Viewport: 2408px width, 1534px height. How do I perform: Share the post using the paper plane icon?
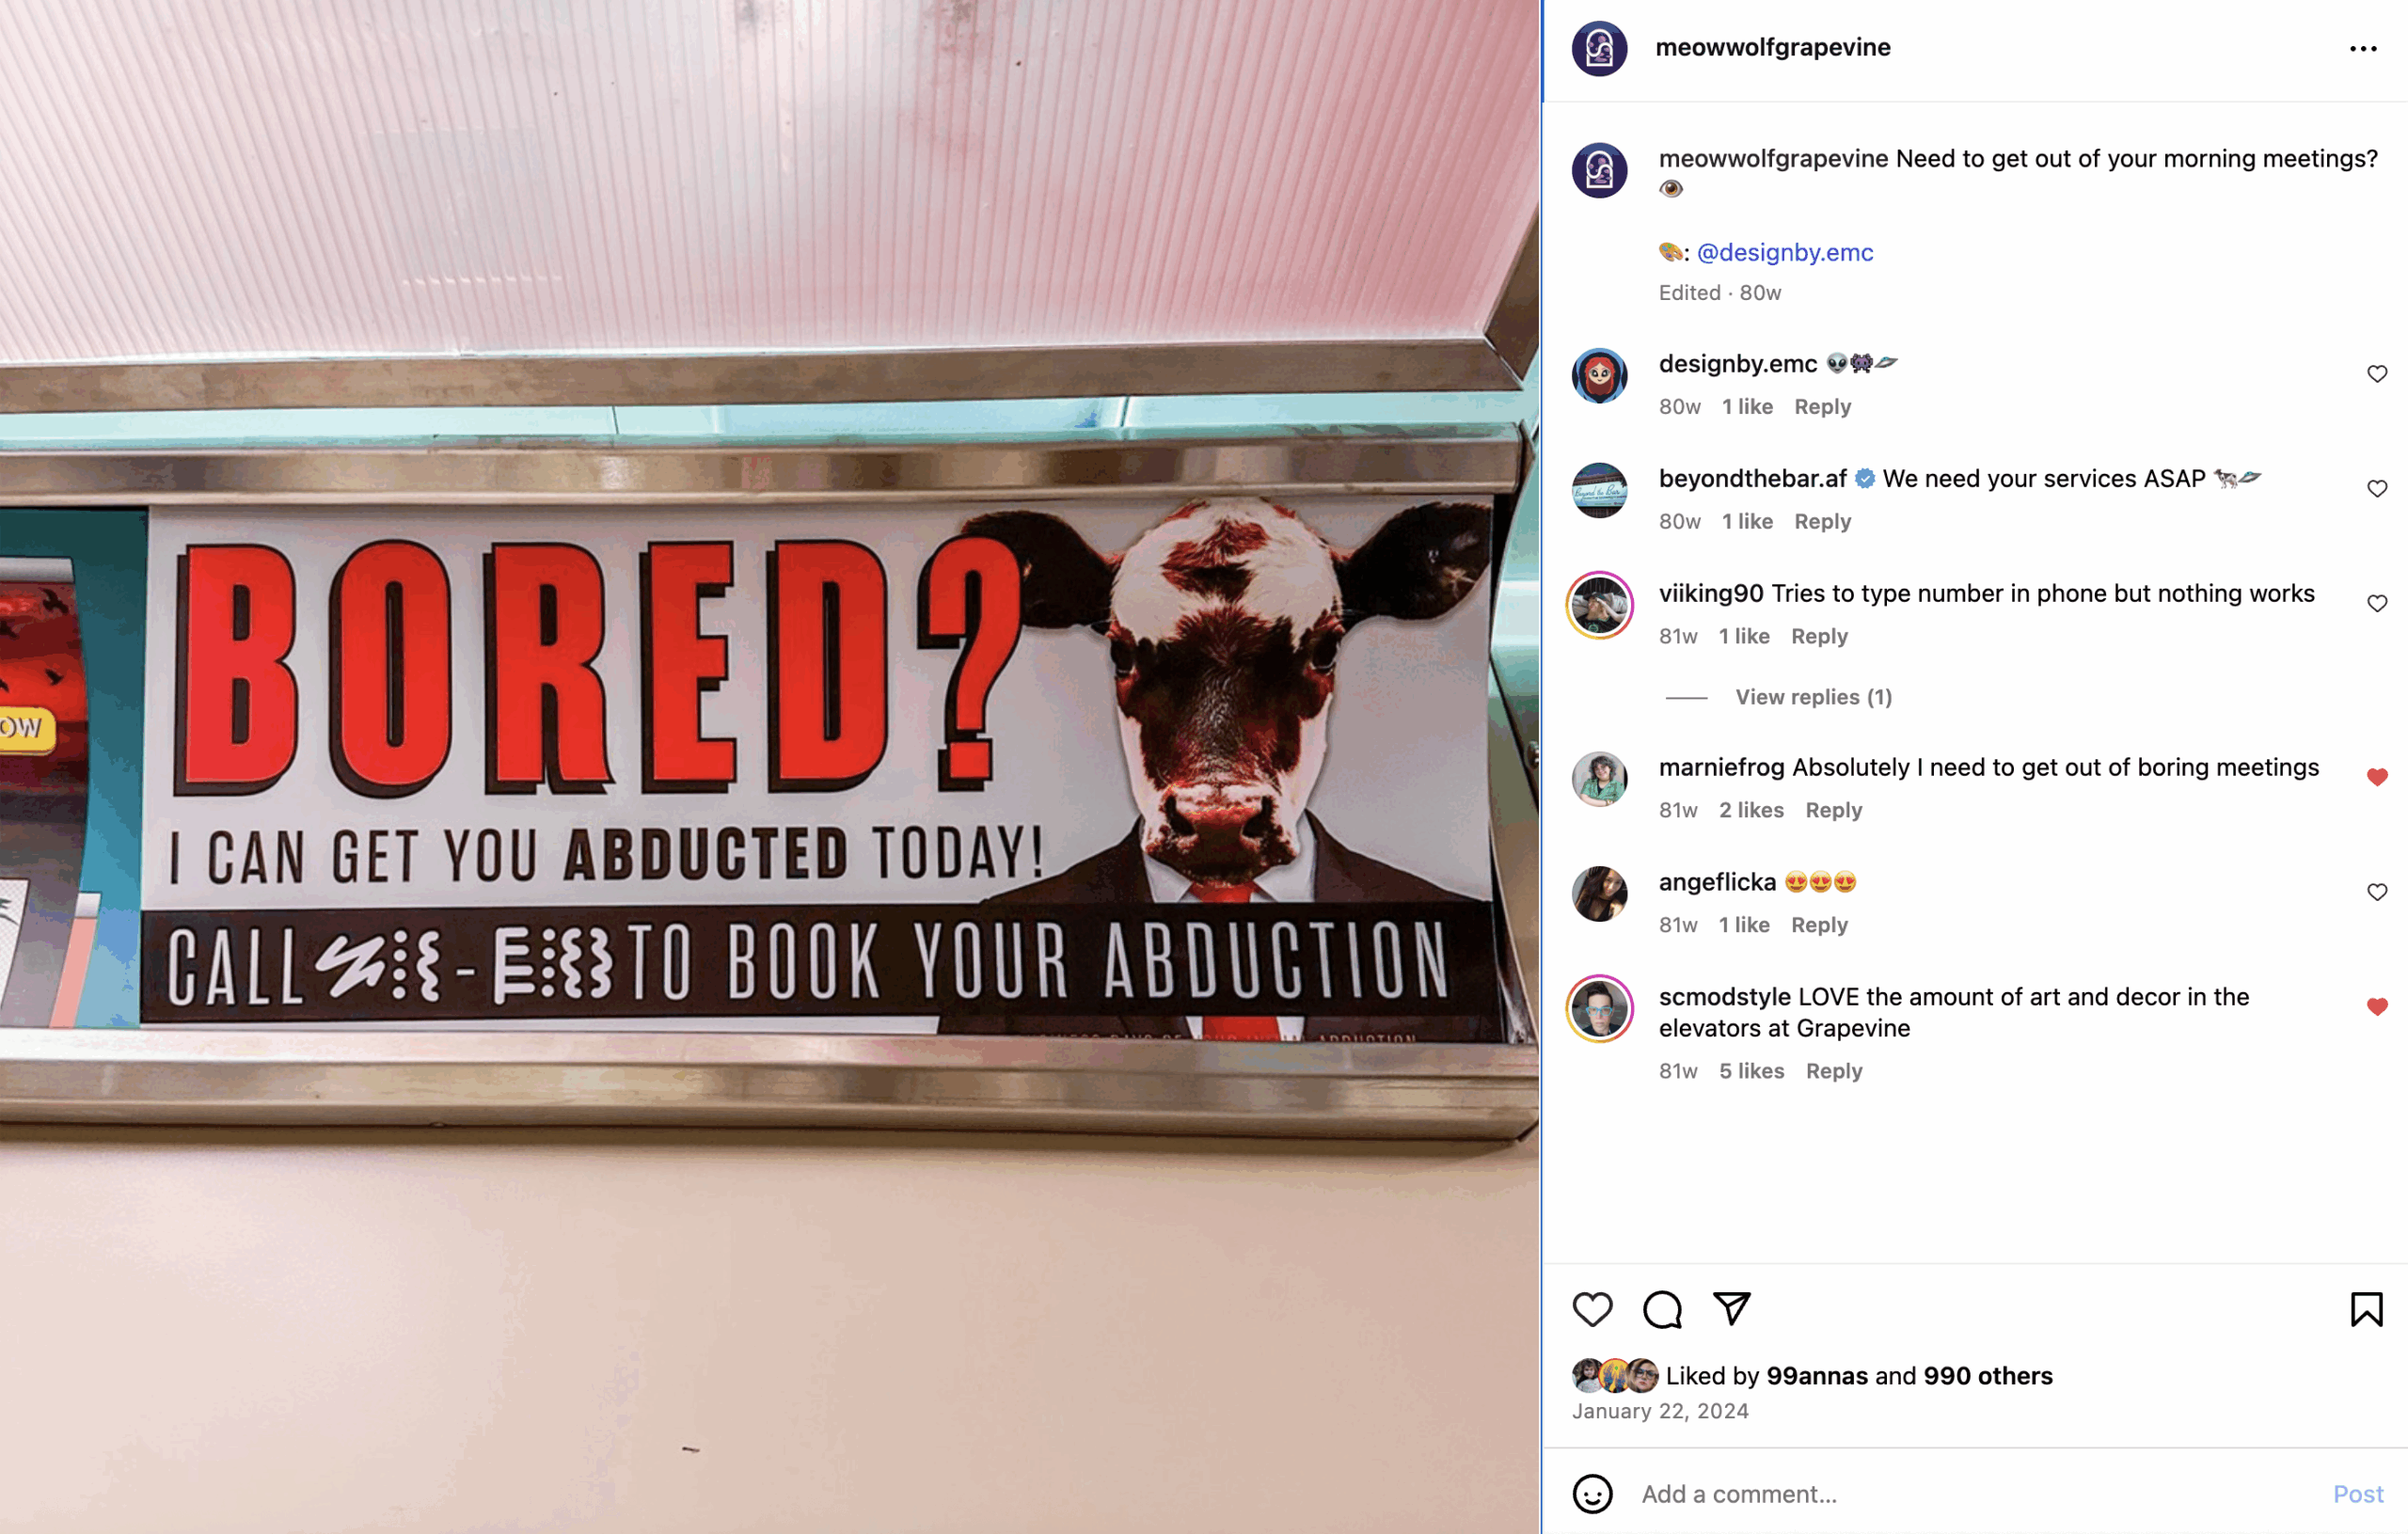point(1731,1308)
